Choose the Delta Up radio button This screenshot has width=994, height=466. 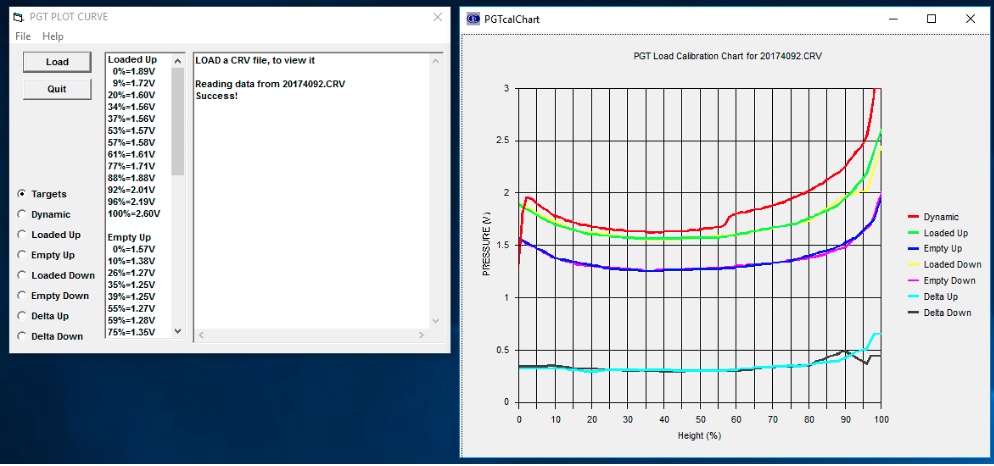point(23,316)
